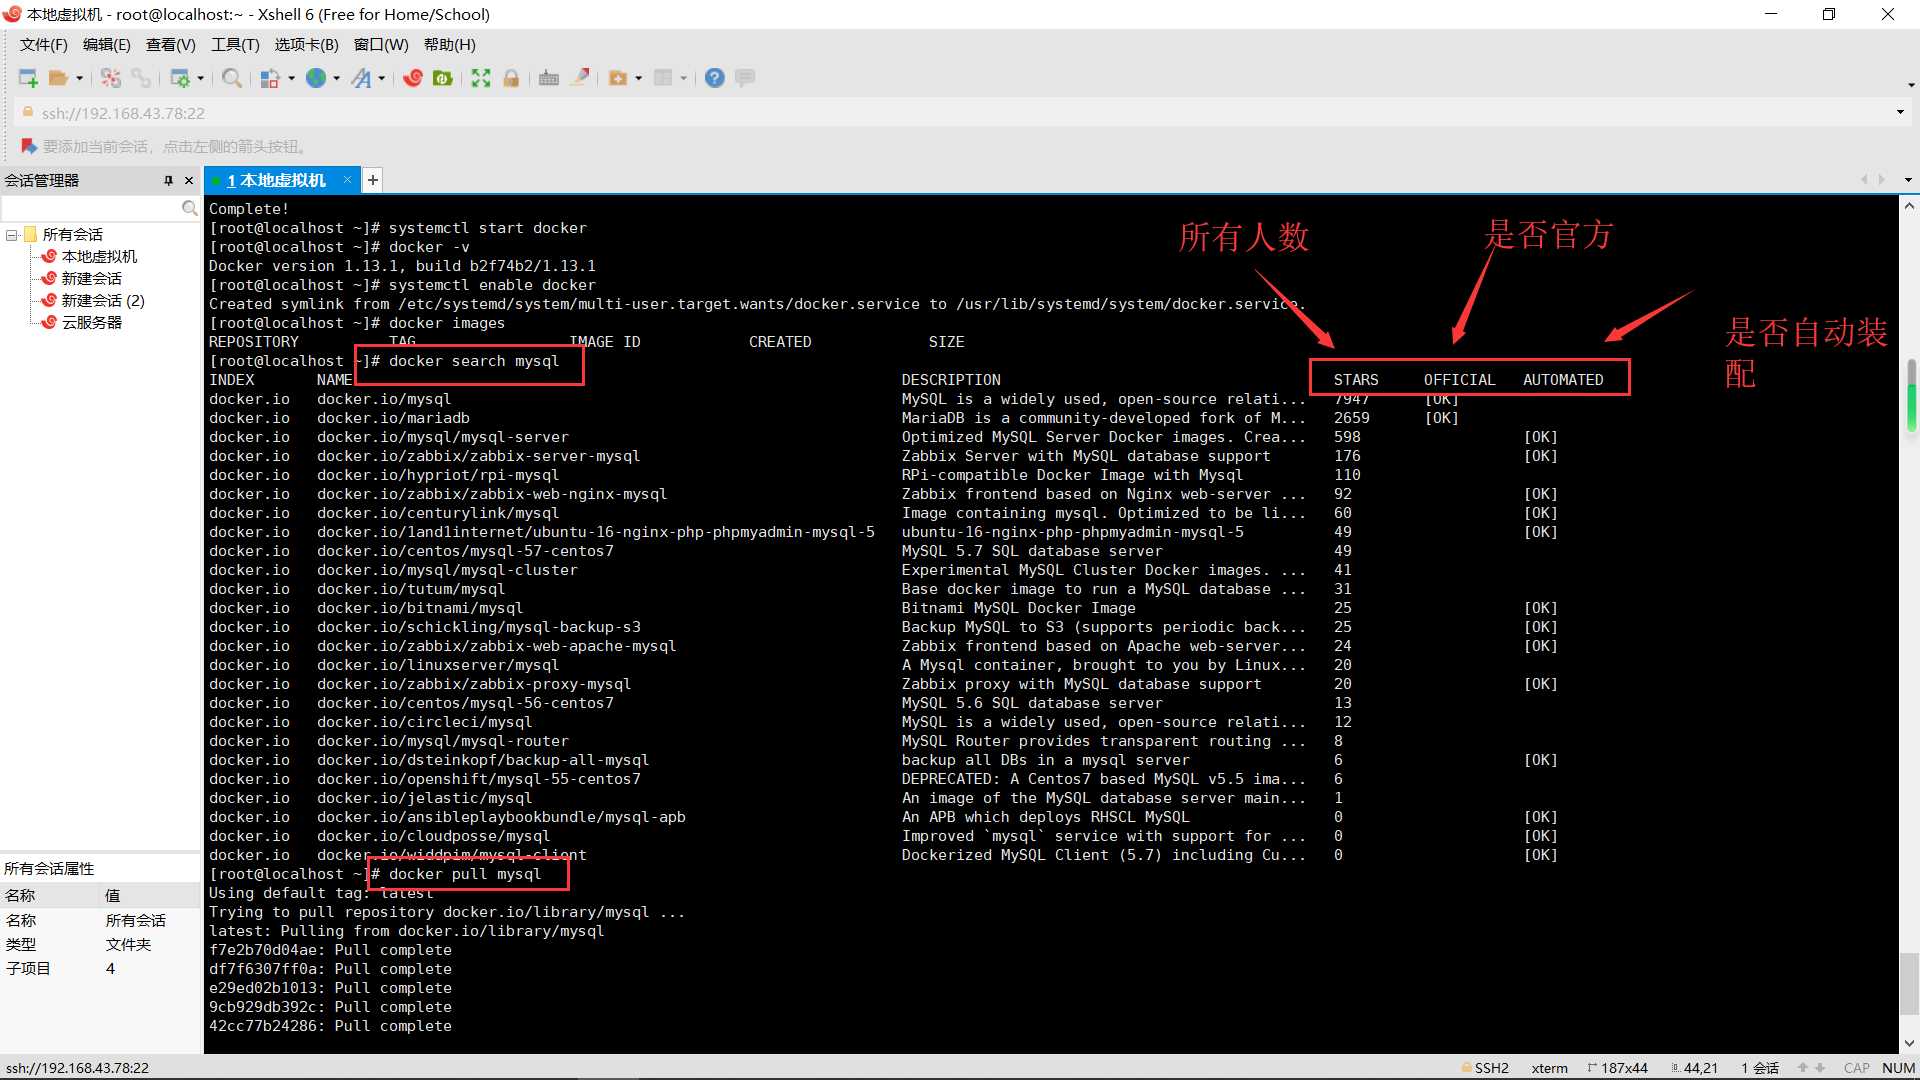The height and width of the screenshot is (1080, 1920).
Task: Open dropdown next to color scheme icon
Action: (291, 78)
